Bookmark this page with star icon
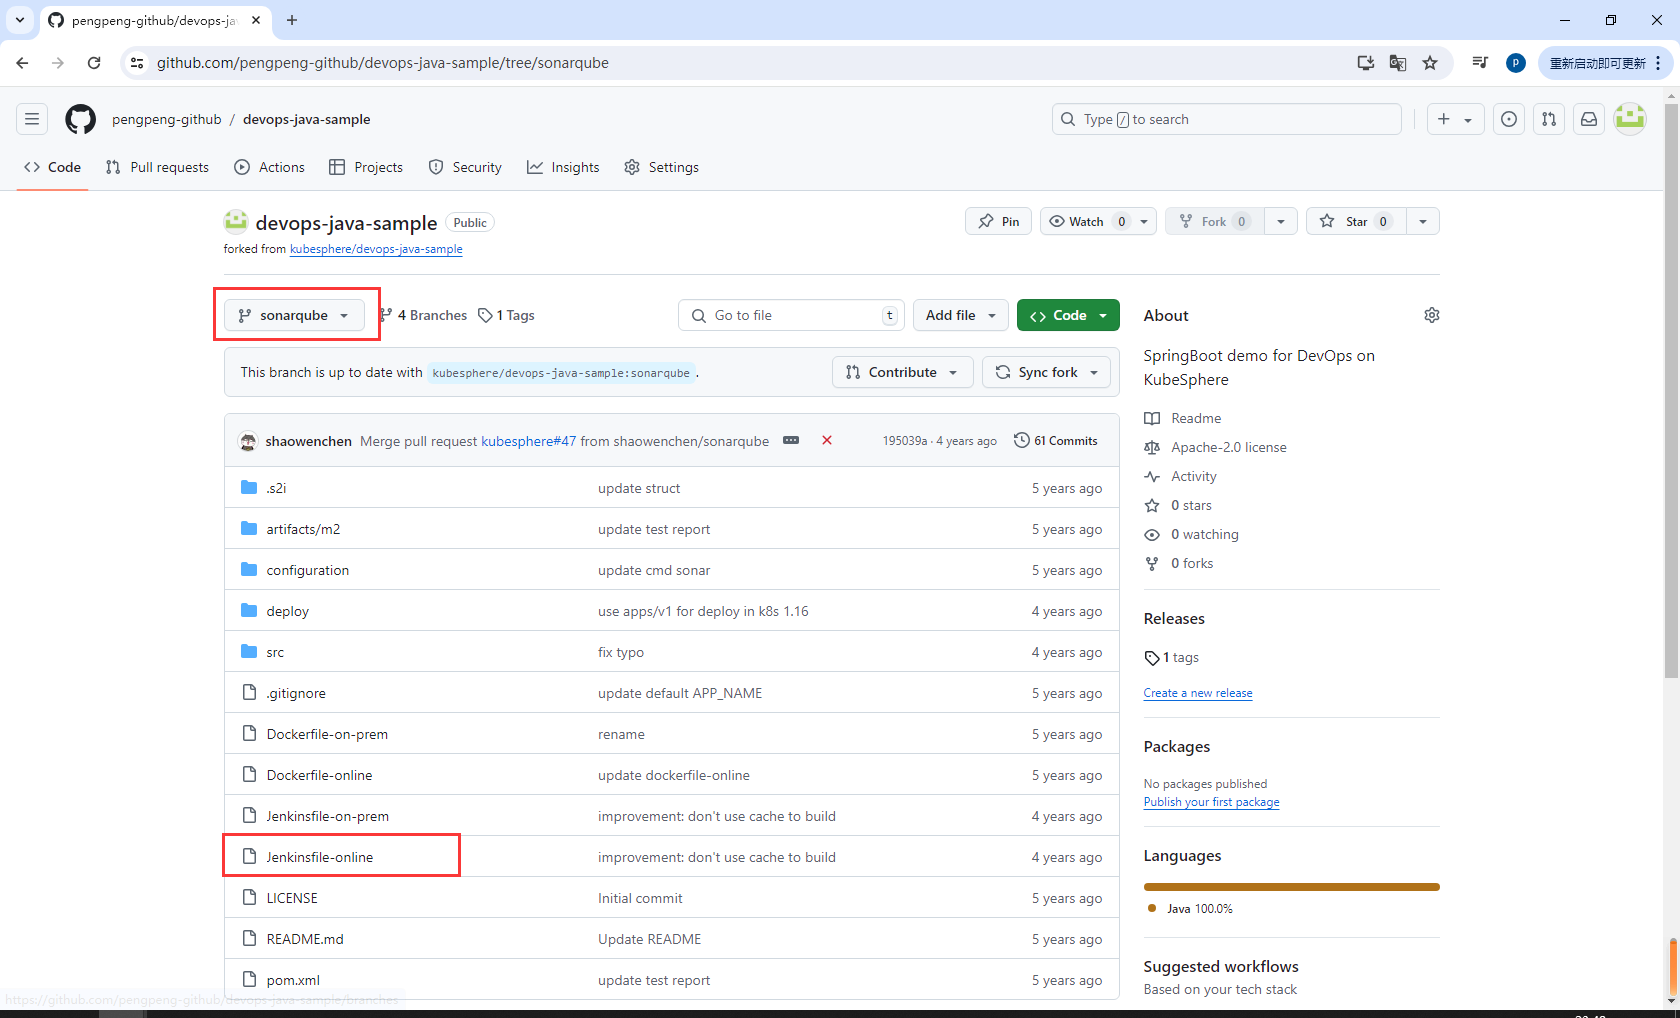Viewport: 1680px width, 1018px height. (x=1430, y=63)
